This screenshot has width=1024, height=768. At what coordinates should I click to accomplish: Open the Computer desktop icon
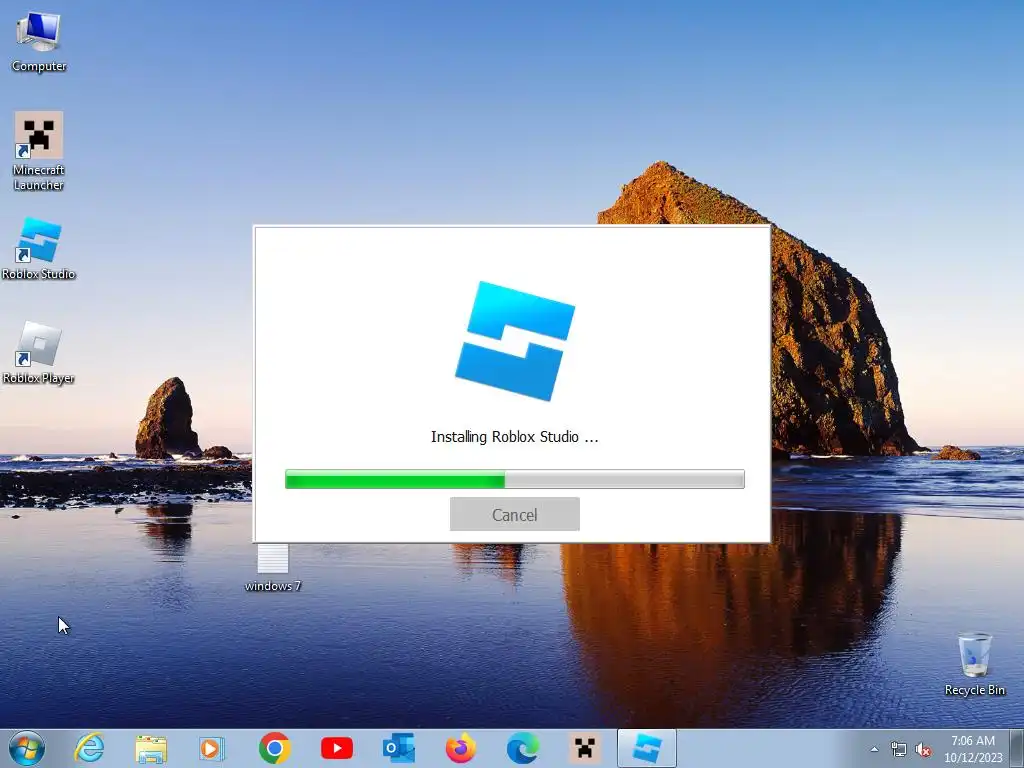[x=39, y=41]
